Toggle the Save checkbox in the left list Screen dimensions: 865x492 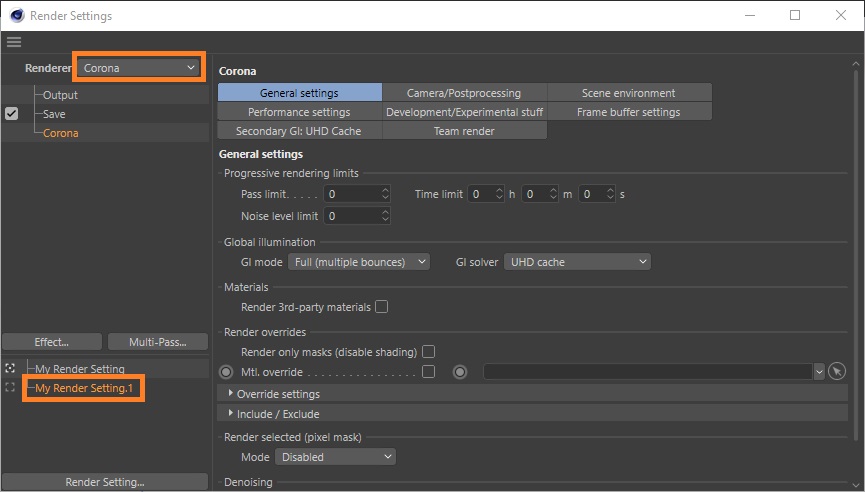pos(12,114)
